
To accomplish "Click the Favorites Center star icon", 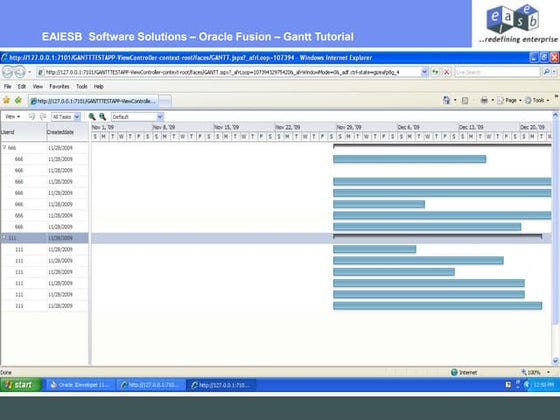I will click(6, 100).
